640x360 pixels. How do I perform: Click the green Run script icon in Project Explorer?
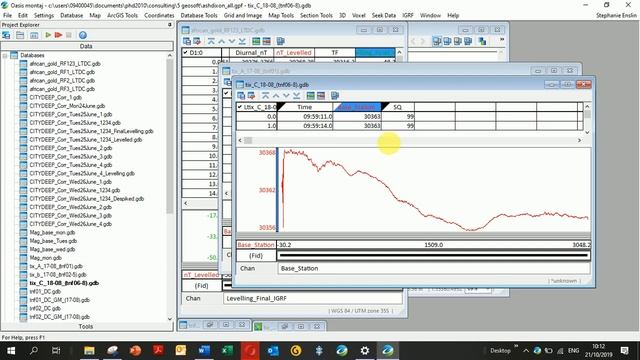click(x=48, y=35)
